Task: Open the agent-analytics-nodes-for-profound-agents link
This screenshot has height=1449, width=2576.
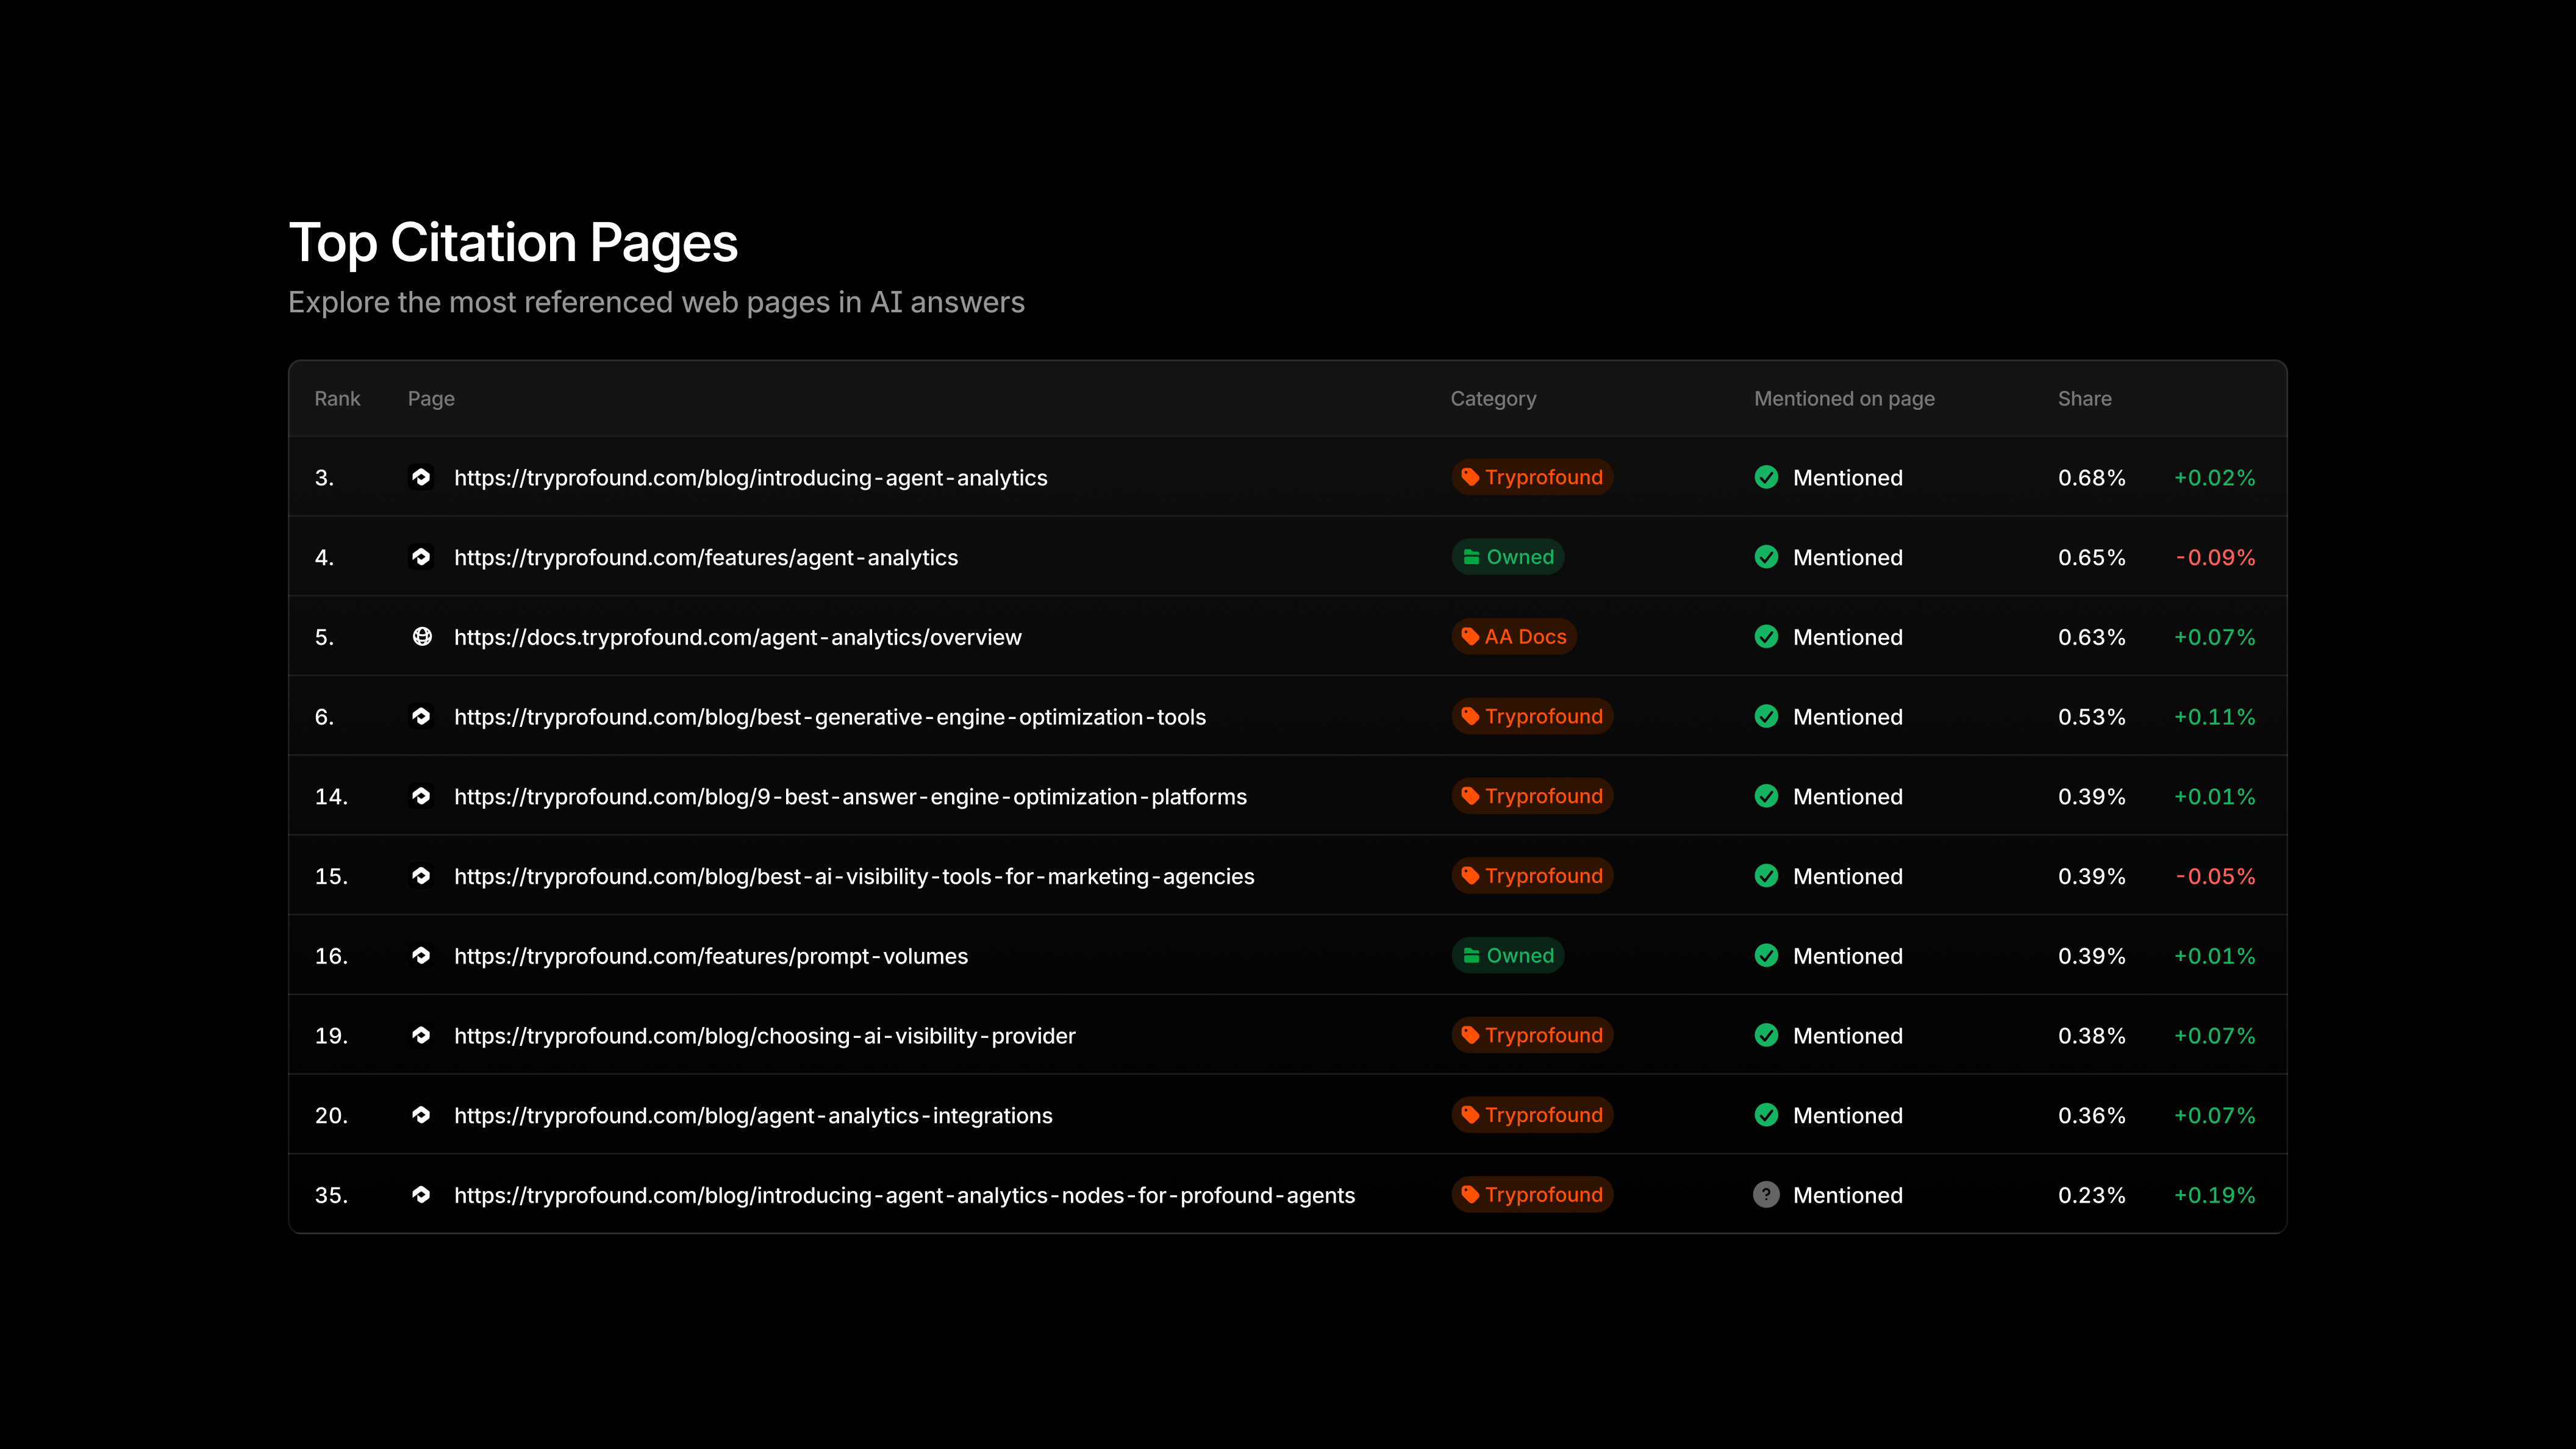Action: [905, 1195]
